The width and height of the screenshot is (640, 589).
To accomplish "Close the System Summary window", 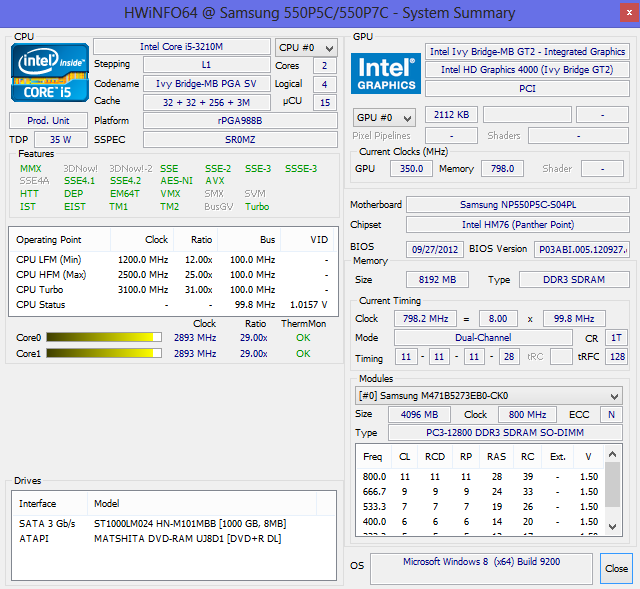I will point(629,13).
